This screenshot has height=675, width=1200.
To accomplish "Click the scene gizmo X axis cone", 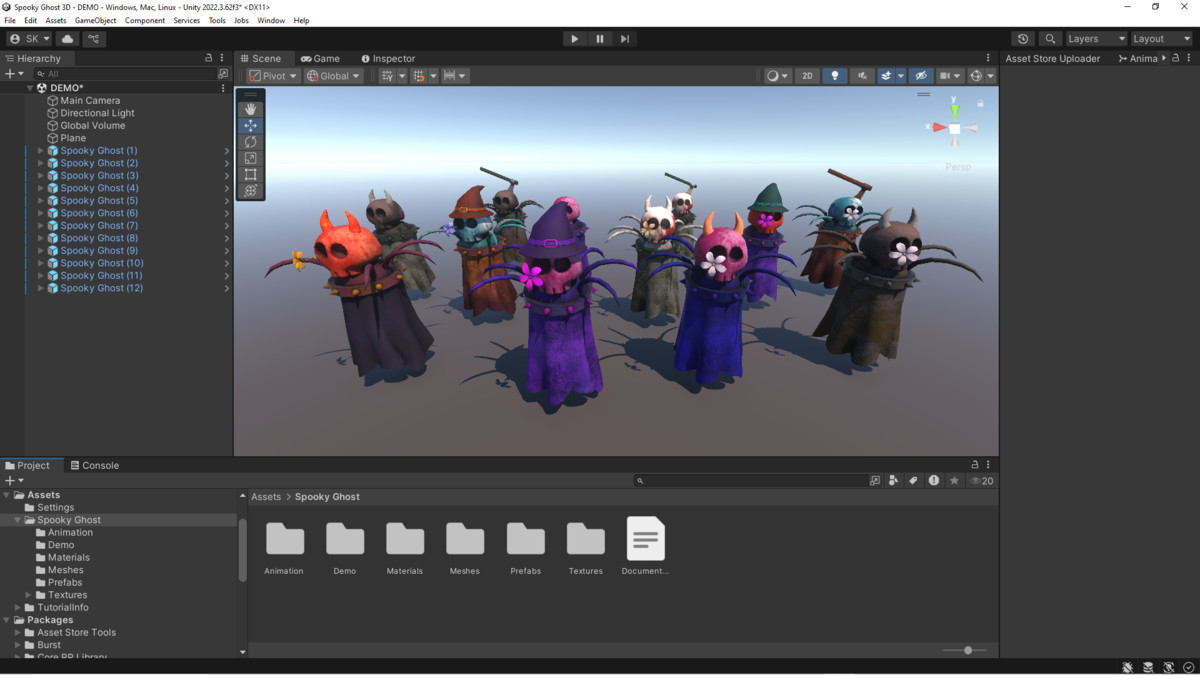I will point(938,128).
